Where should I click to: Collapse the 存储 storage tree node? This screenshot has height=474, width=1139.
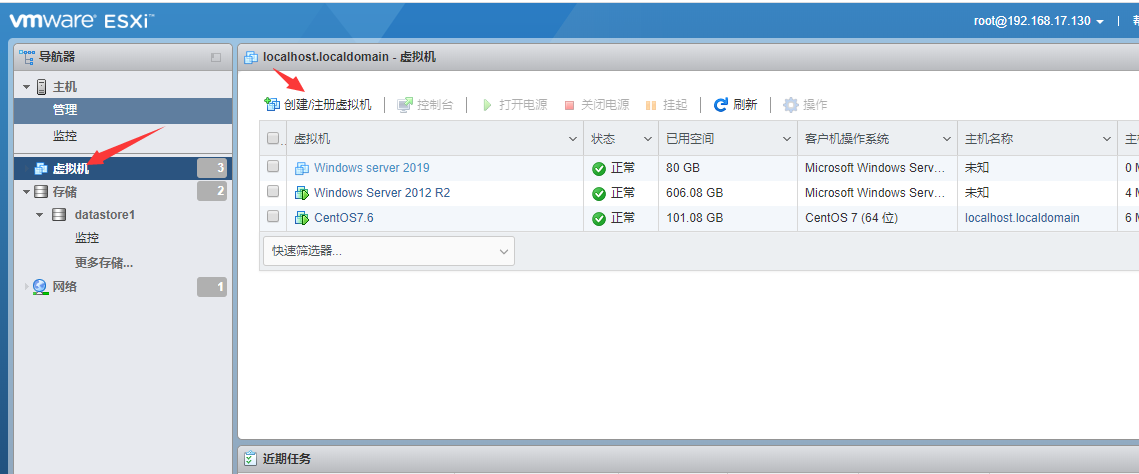click(27, 192)
